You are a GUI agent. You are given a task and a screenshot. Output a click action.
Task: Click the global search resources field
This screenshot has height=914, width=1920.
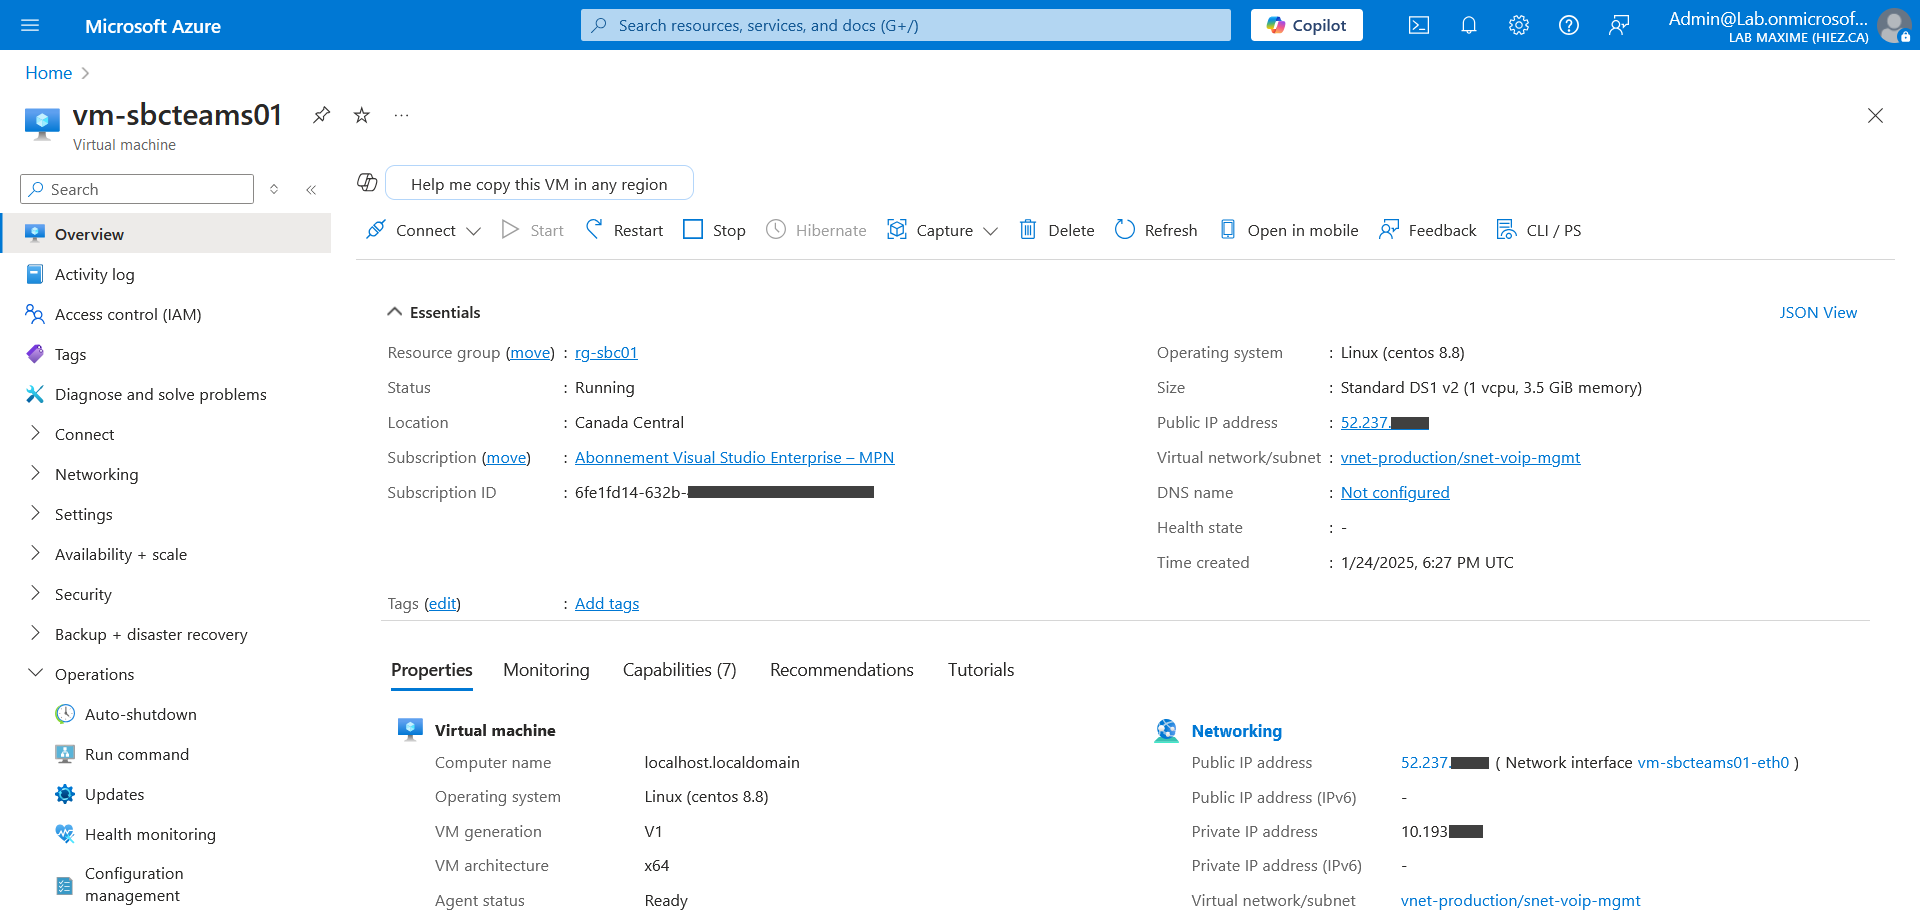pyautogui.click(x=905, y=26)
